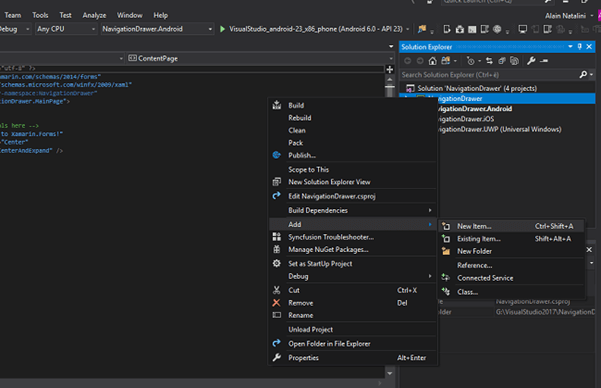Viewport: 601px width, 388px height.
Task: Click the Connected Service icon
Action: pos(446,278)
